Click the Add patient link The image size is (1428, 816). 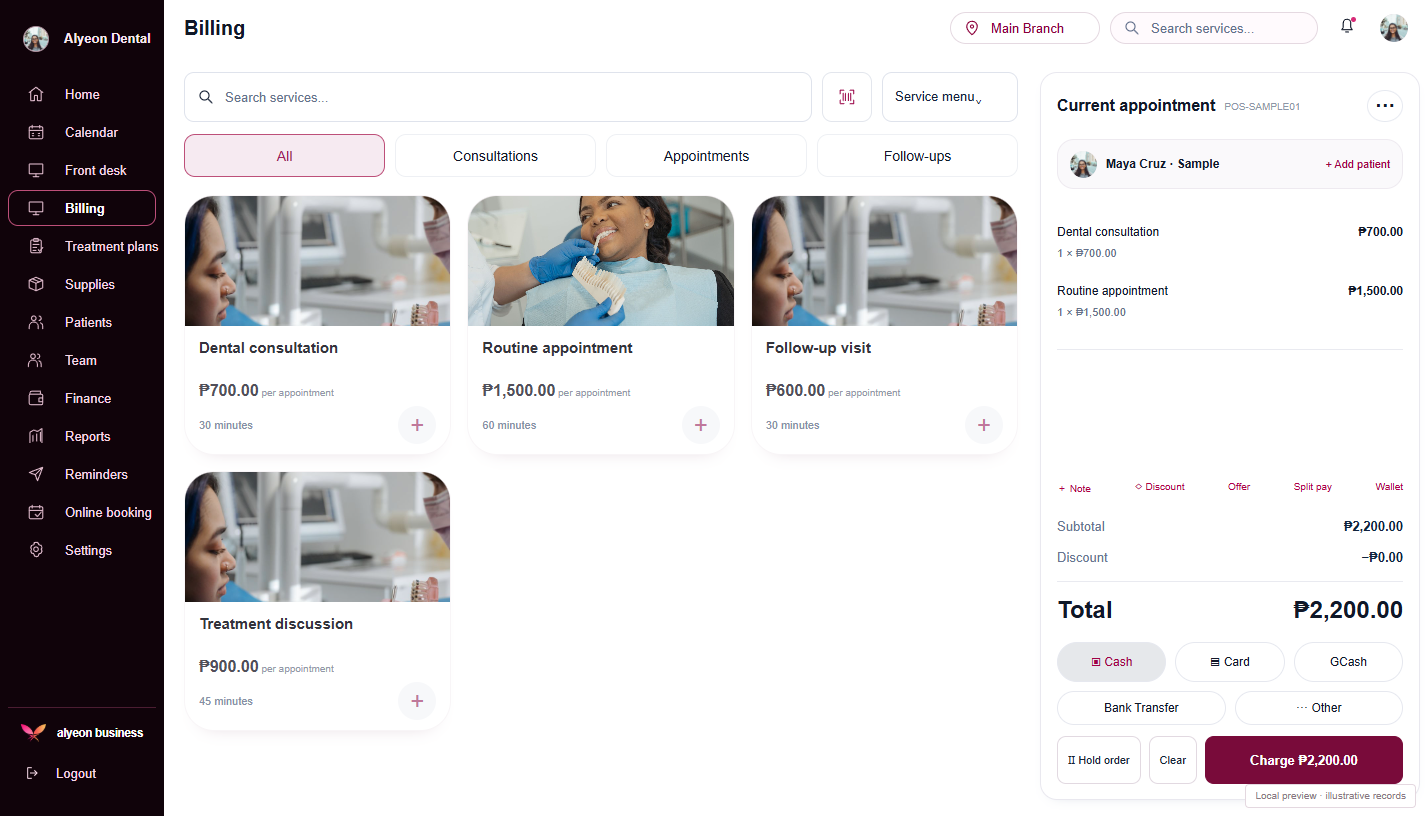point(1358,164)
